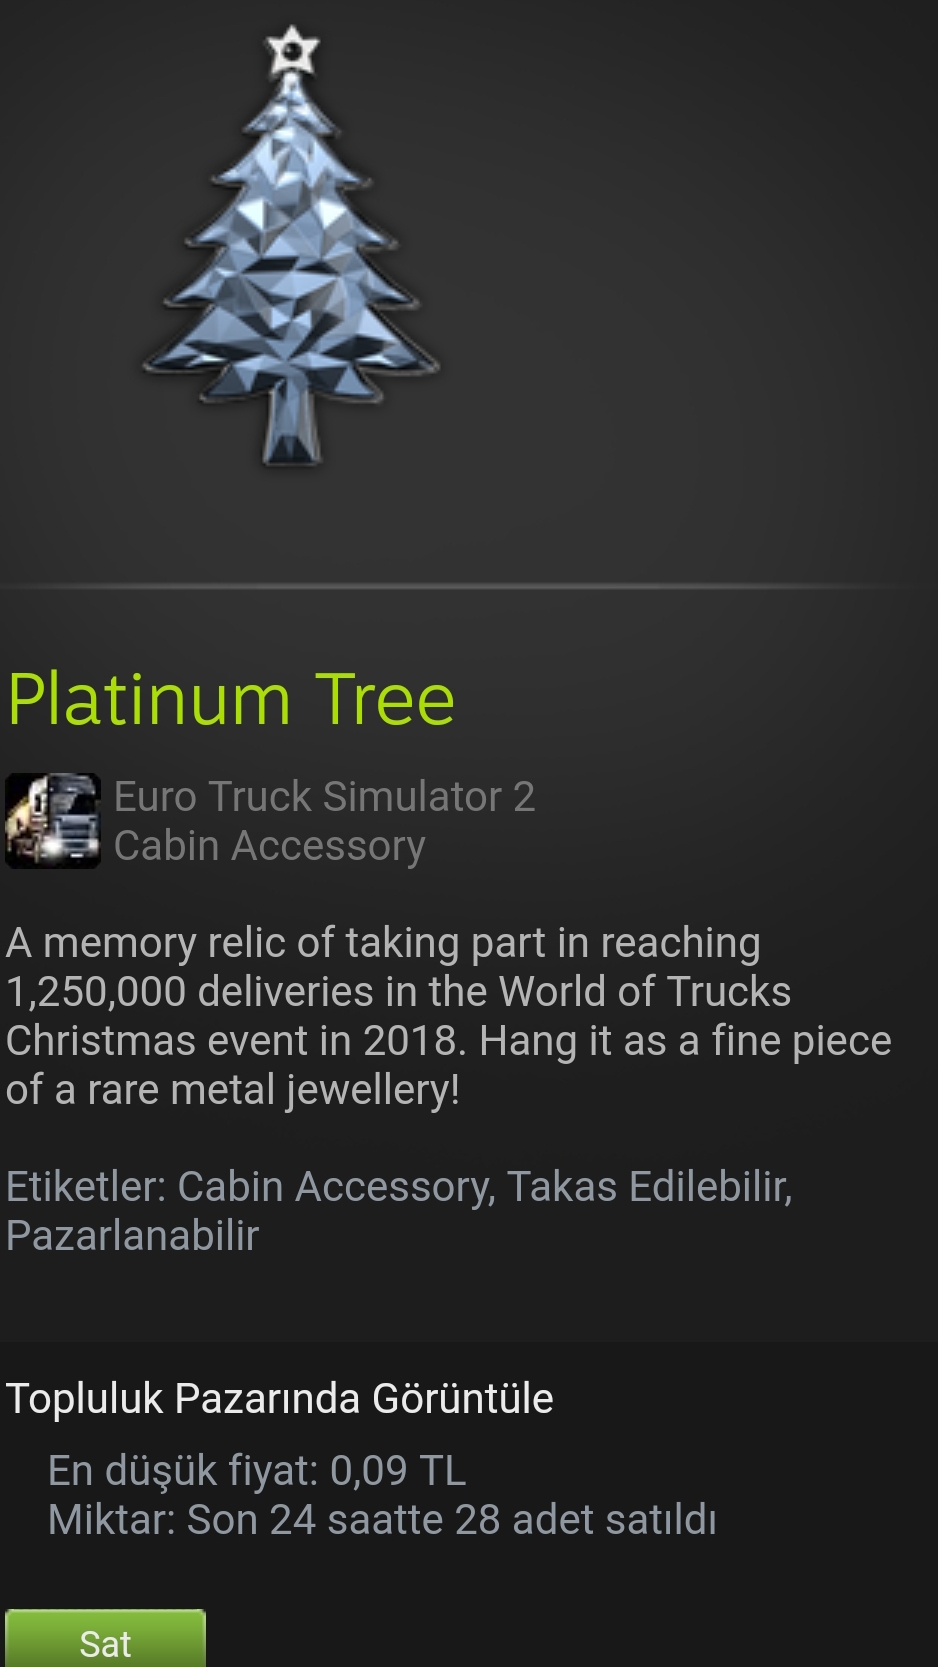This screenshot has height=1667, width=938.
Task: Click the World of Trucks text in description
Action: [645, 992]
